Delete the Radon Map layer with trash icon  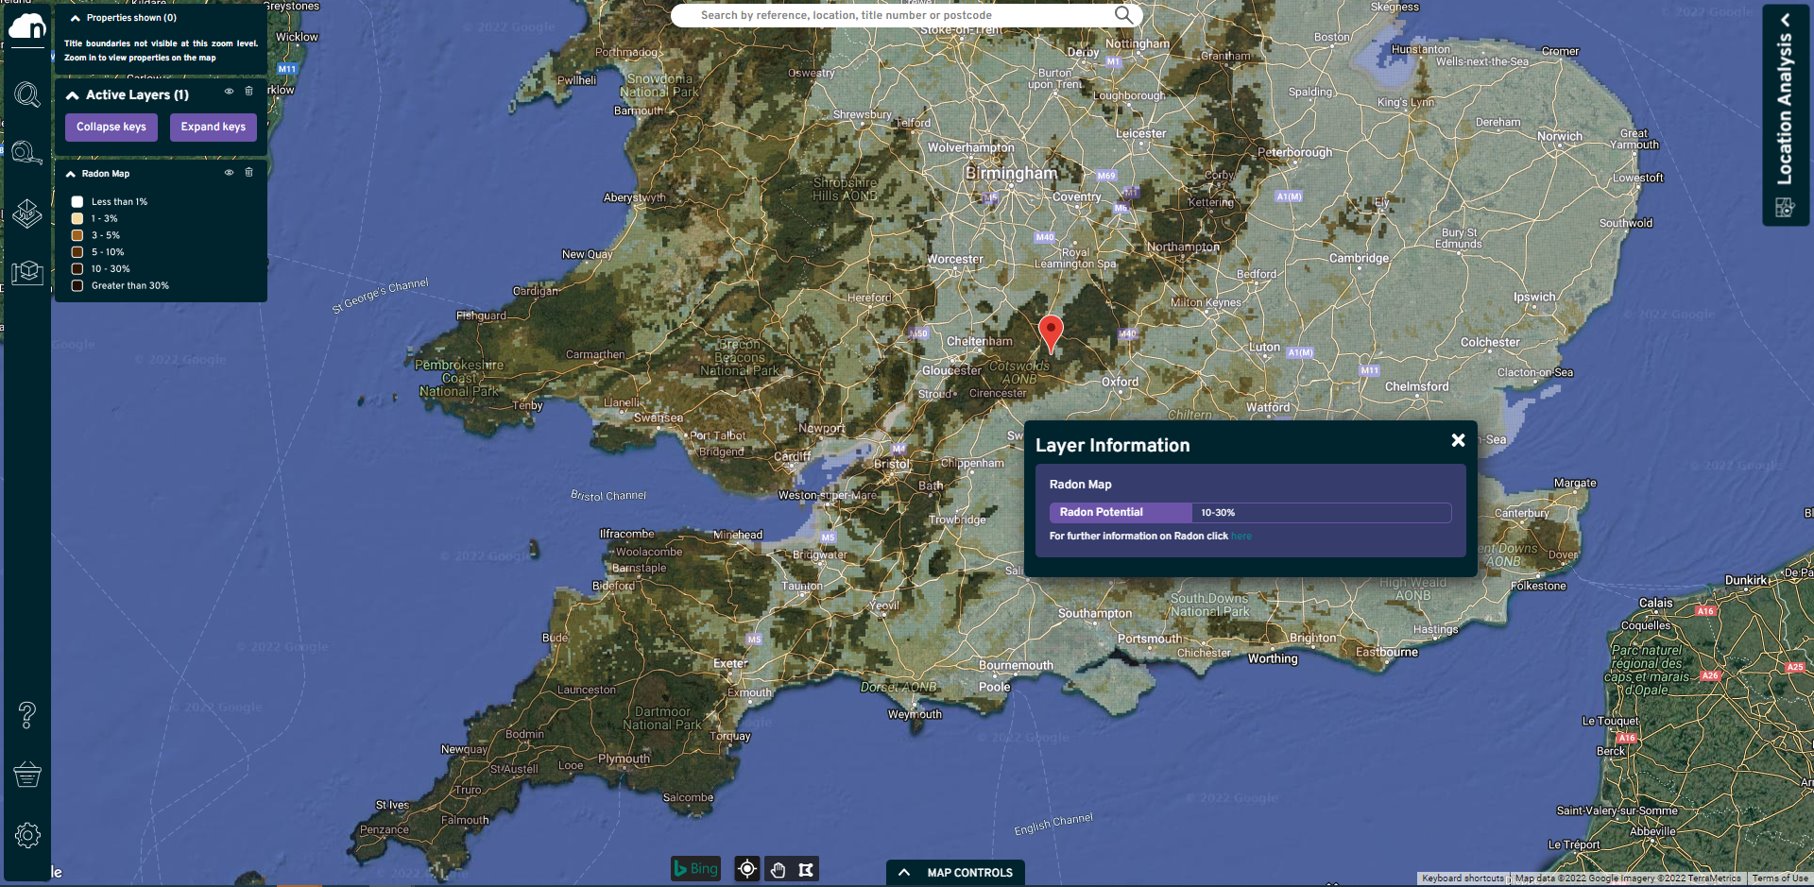click(x=249, y=172)
